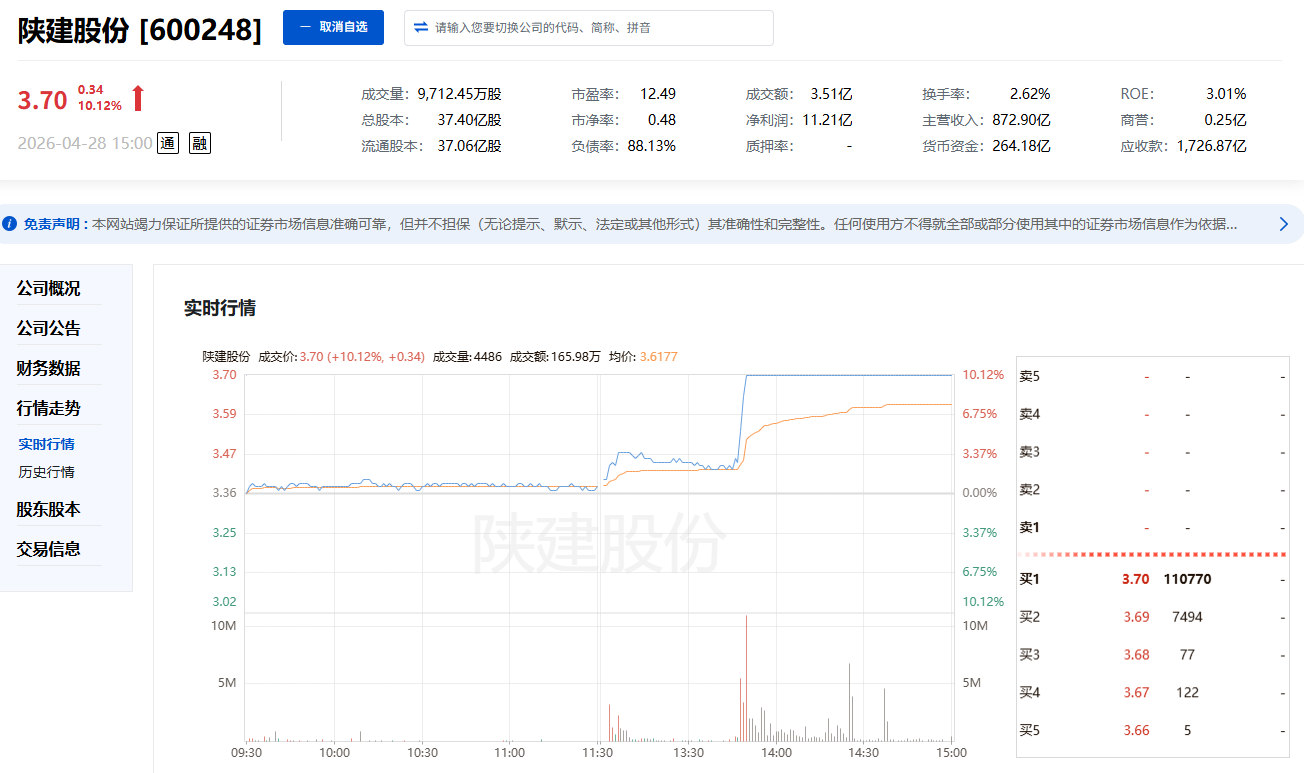Click the 净利润 value 11.21亿

click(827, 120)
